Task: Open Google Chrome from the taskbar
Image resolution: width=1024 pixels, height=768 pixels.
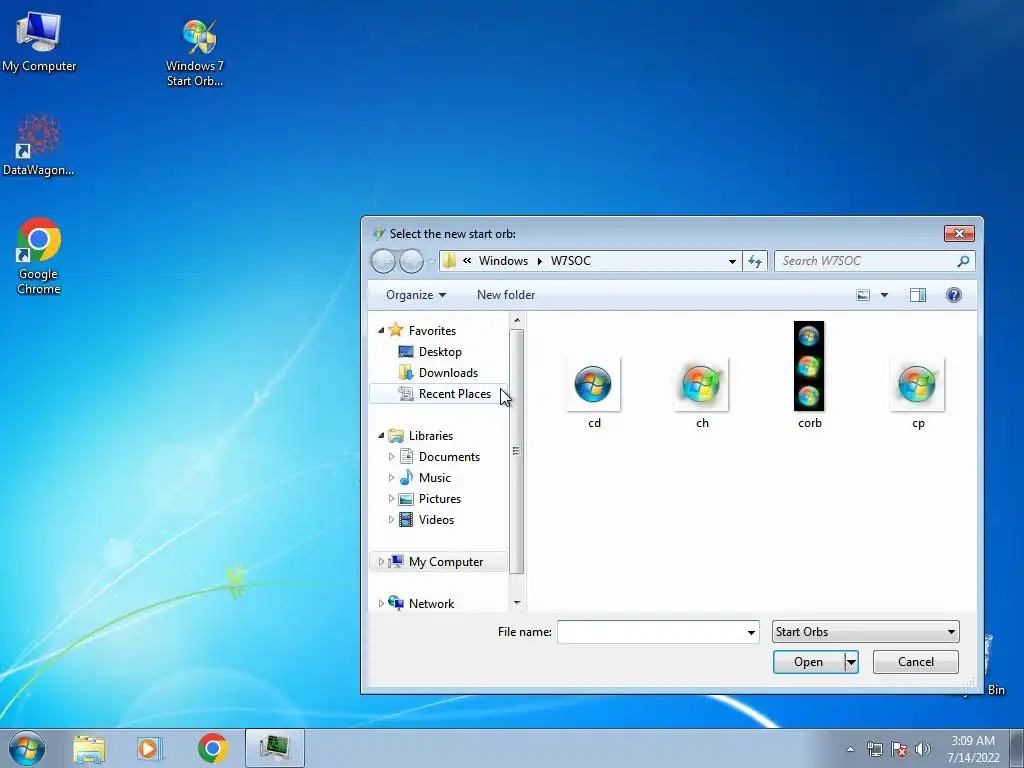Action: (x=212, y=748)
